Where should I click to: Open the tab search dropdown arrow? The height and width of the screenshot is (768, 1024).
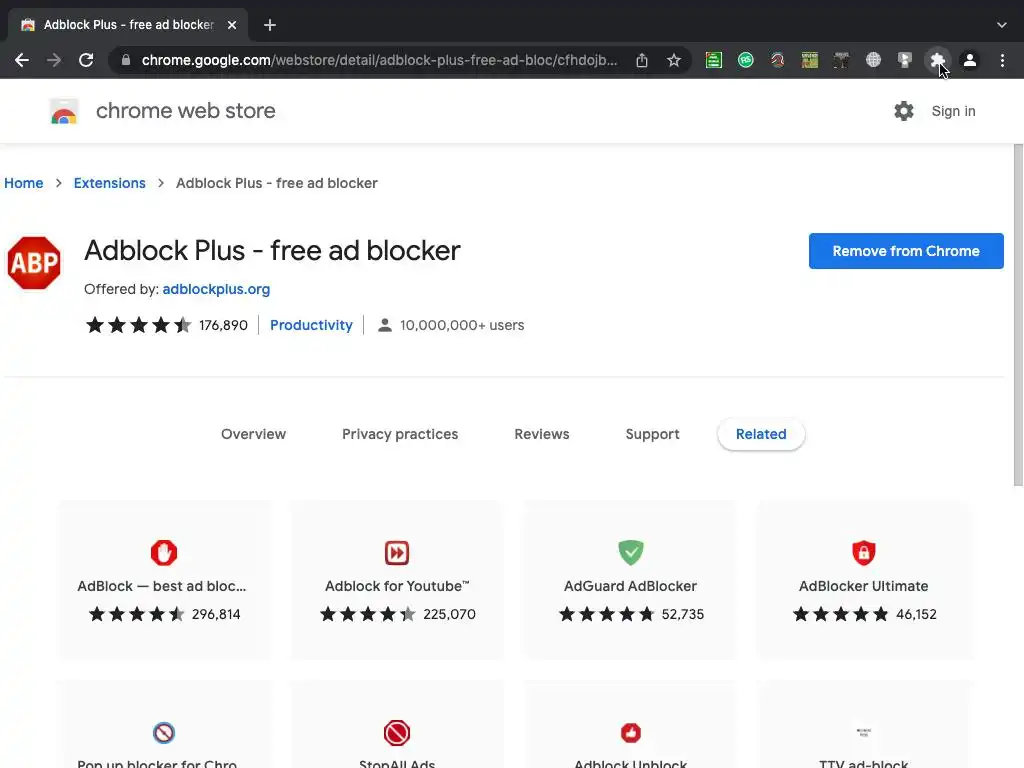click(1002, 25)
